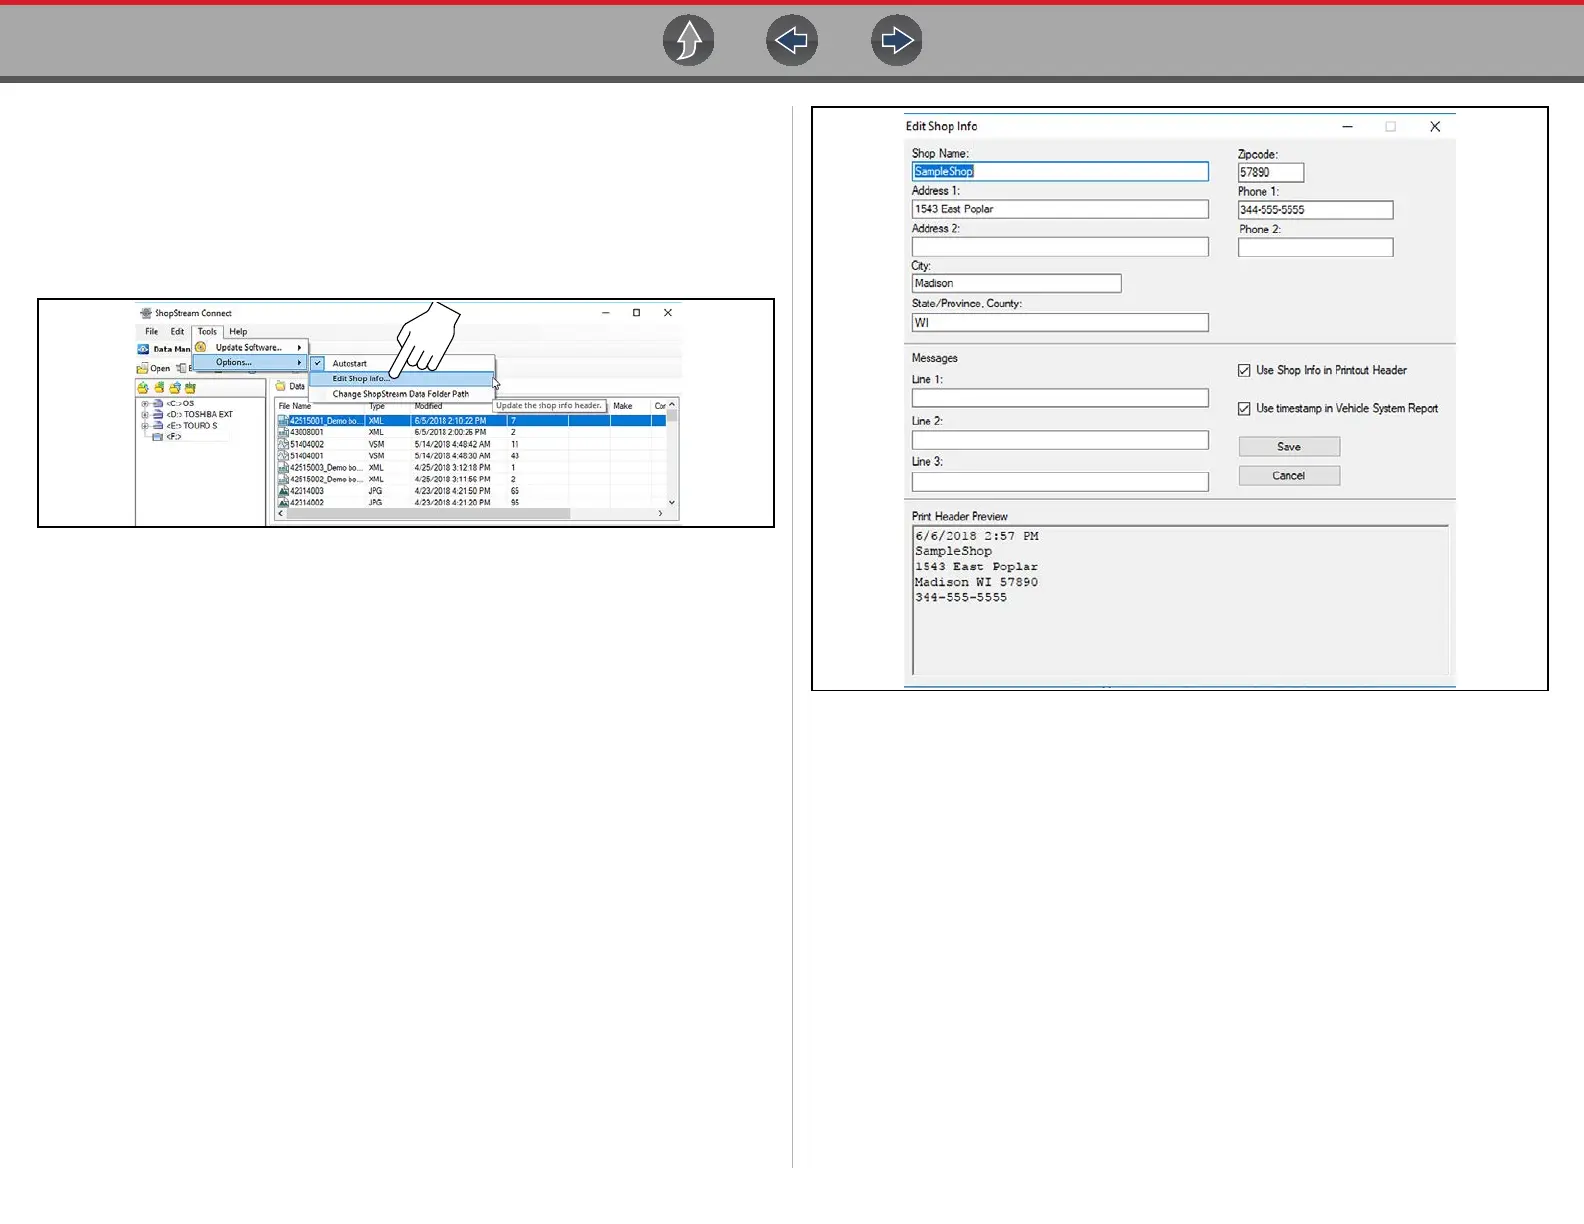Click the D: TOSHIBA EXT drive icon

[x=157, y=414]
